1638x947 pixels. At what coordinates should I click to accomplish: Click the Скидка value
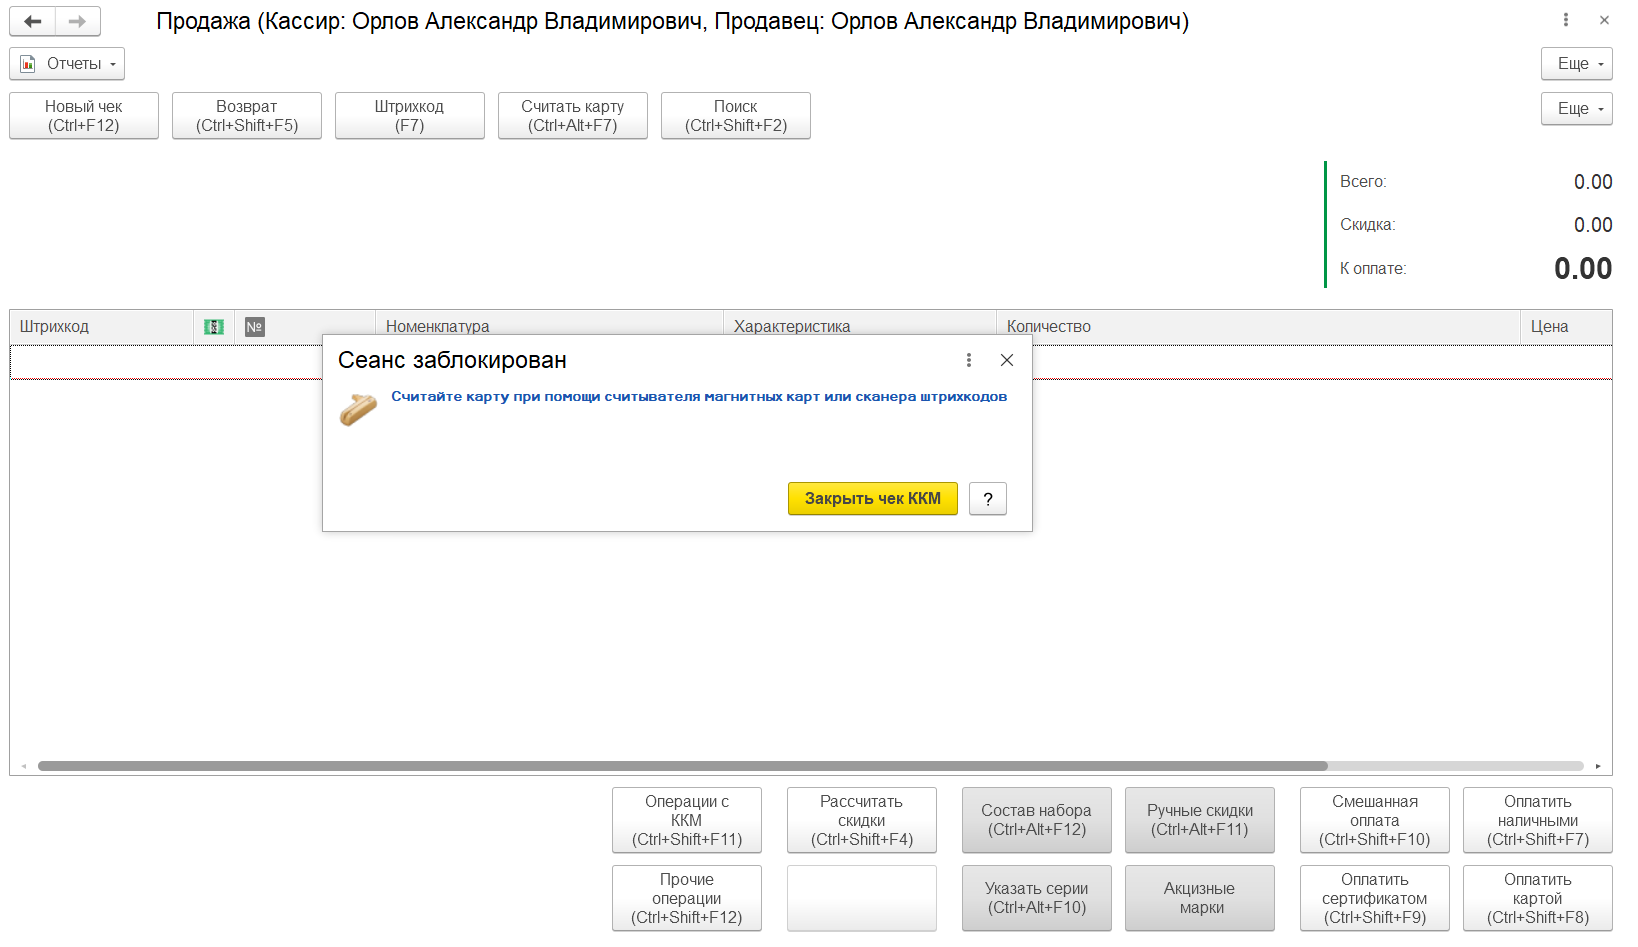(1593, 225)
